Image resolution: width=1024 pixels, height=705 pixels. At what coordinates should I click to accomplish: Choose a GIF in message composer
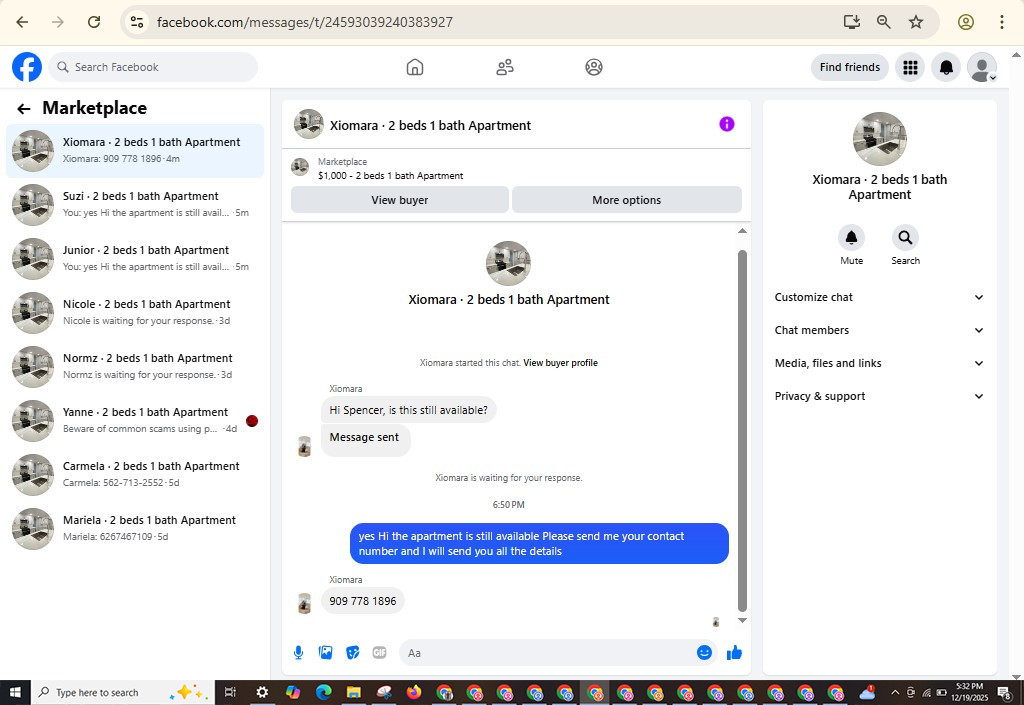tap(379, 653)
